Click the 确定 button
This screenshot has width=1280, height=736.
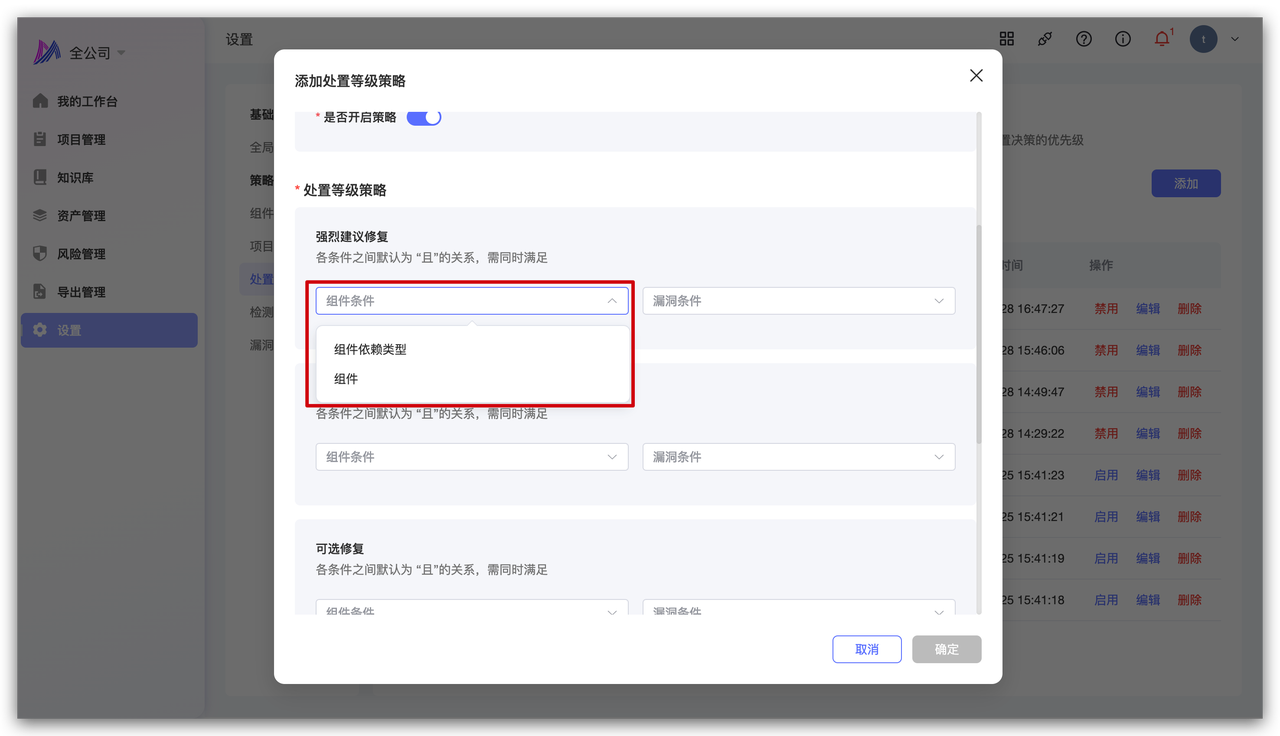point(946,649)
